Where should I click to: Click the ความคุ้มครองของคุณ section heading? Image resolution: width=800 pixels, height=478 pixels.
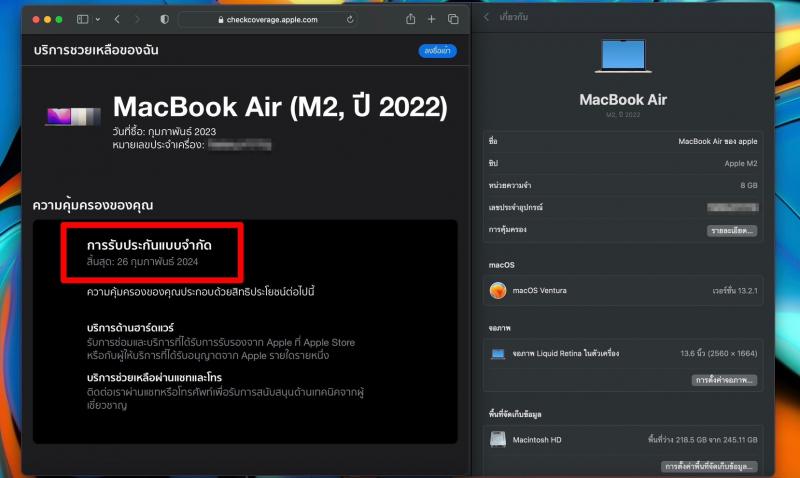[93, 205]
